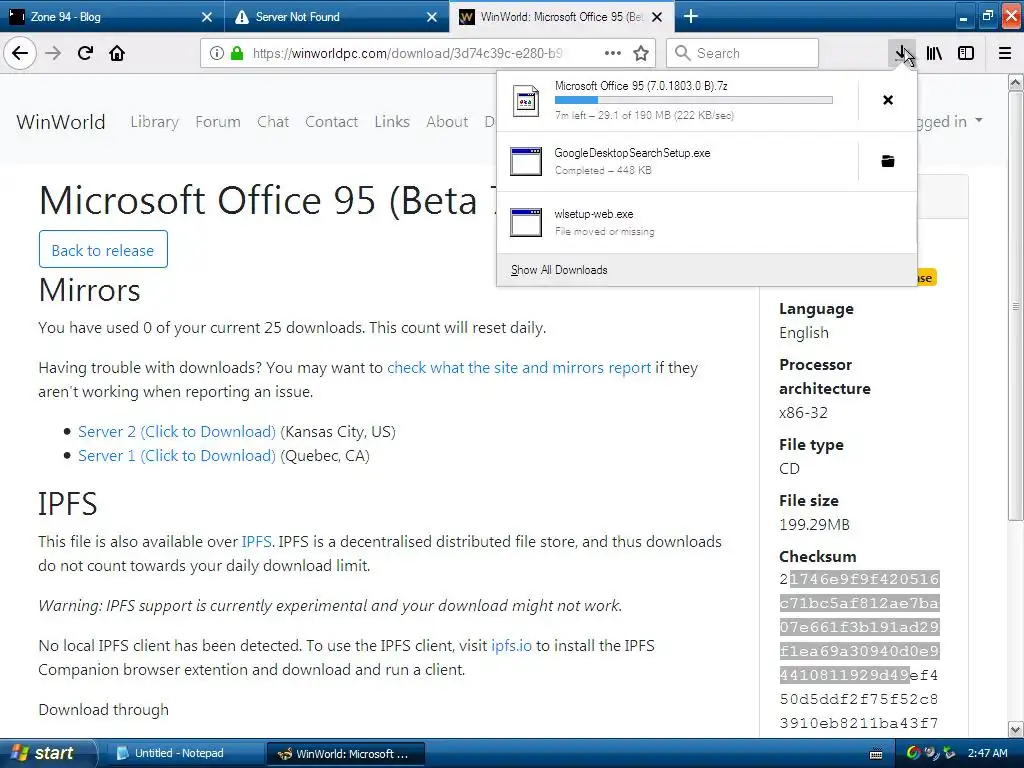The width and height of the screenshot is (1024, 768).
Task: Switch to the Zone 94 - Blog tab
Action: [112, 16]
